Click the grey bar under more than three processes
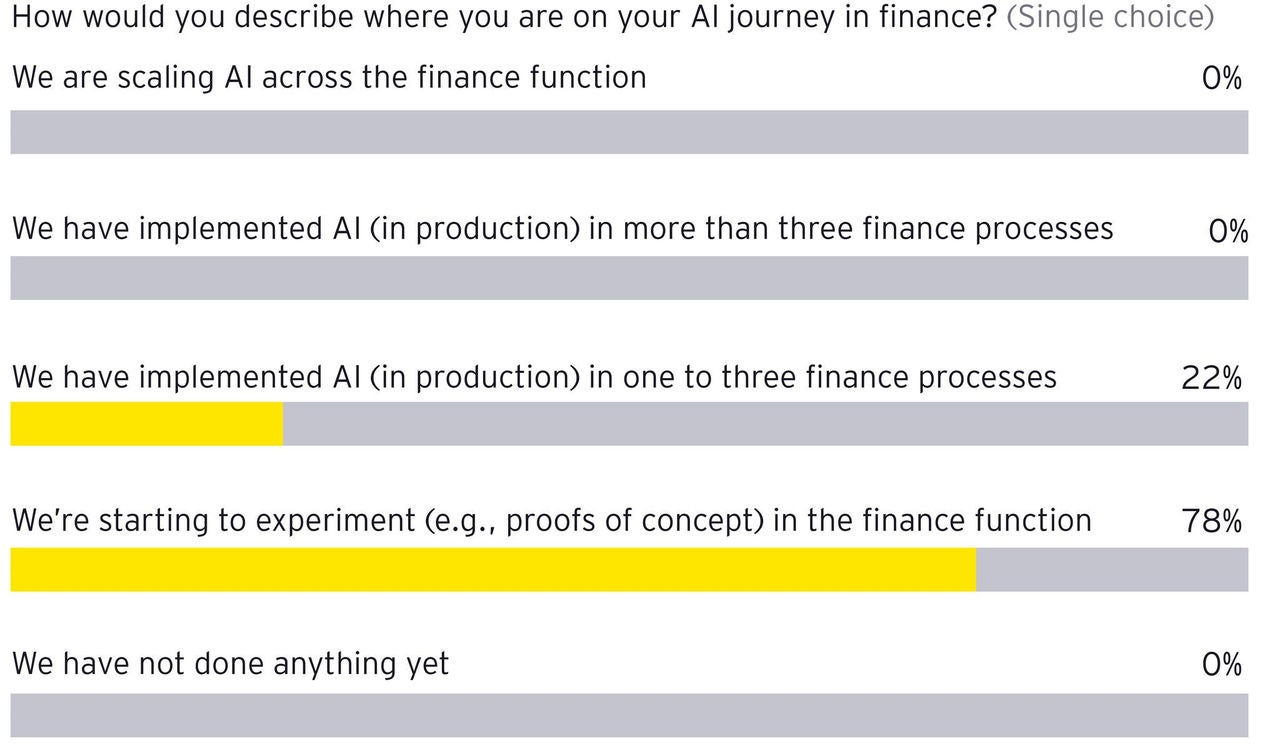This screenshot has width=1280, height=751. pos(629,278)
